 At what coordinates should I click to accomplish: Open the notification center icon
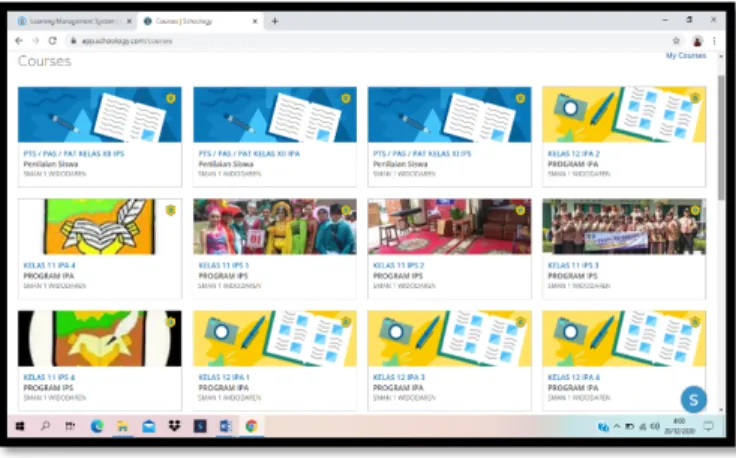point(708,426)
